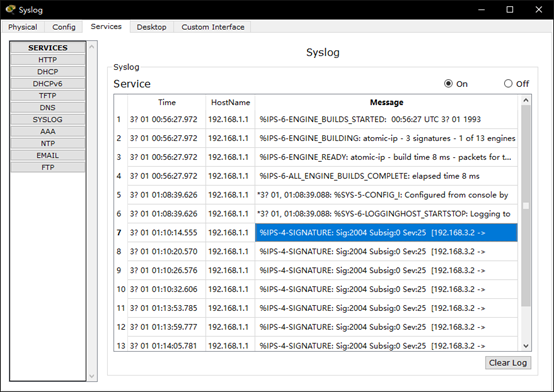This screenshot has height=392, width=554.
Task: Click the Syslog window title icon
Action: [10, 10]
